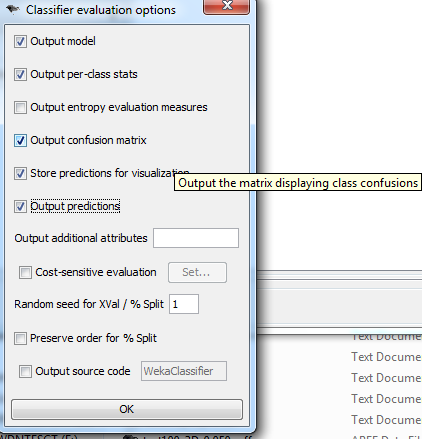Viewport: 422px width, 439px height.
Task: Enable Output entropy evaluation measures
Action: [20, 107]
